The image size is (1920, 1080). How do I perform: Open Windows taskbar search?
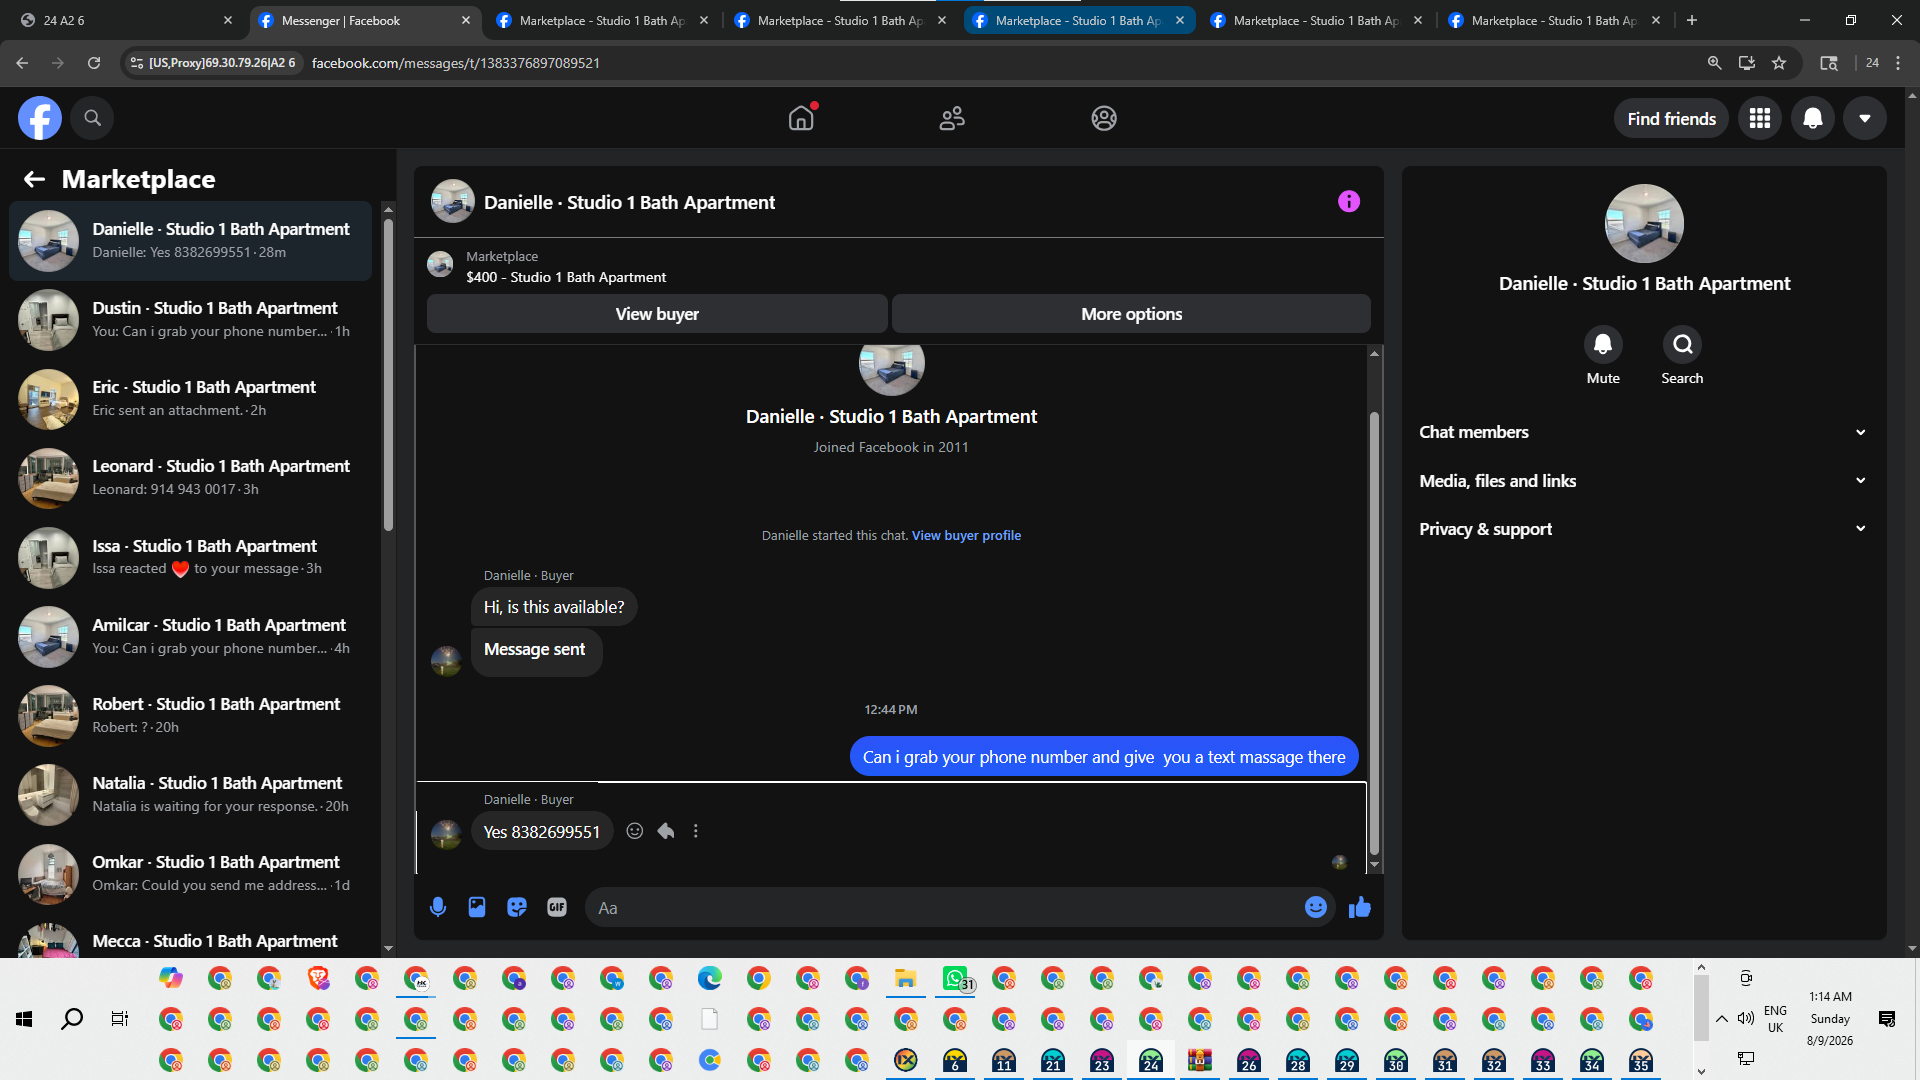(72, 1019)
